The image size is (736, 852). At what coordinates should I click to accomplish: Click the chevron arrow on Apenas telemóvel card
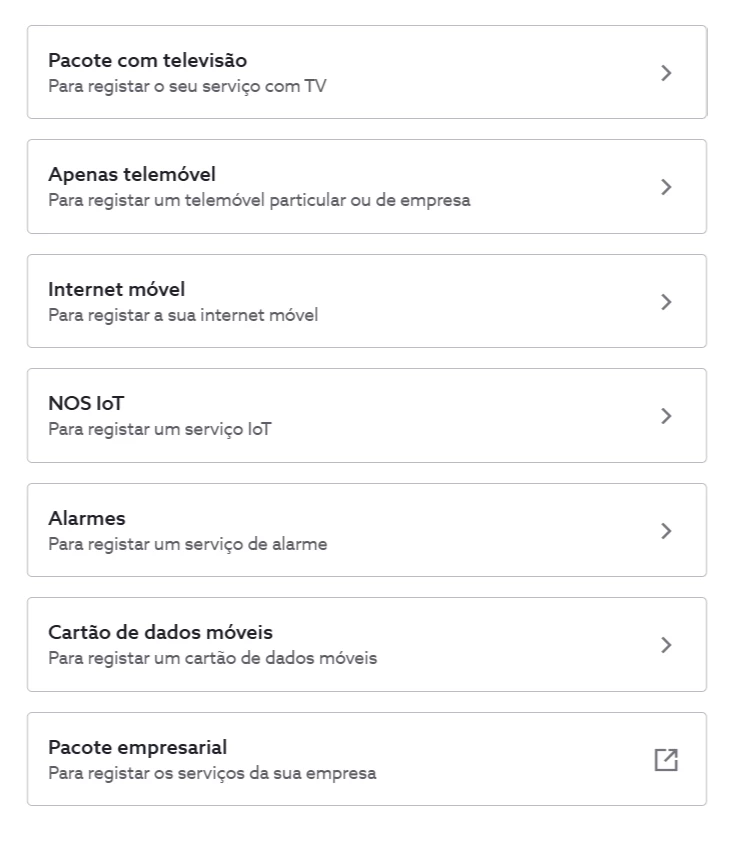666,187
